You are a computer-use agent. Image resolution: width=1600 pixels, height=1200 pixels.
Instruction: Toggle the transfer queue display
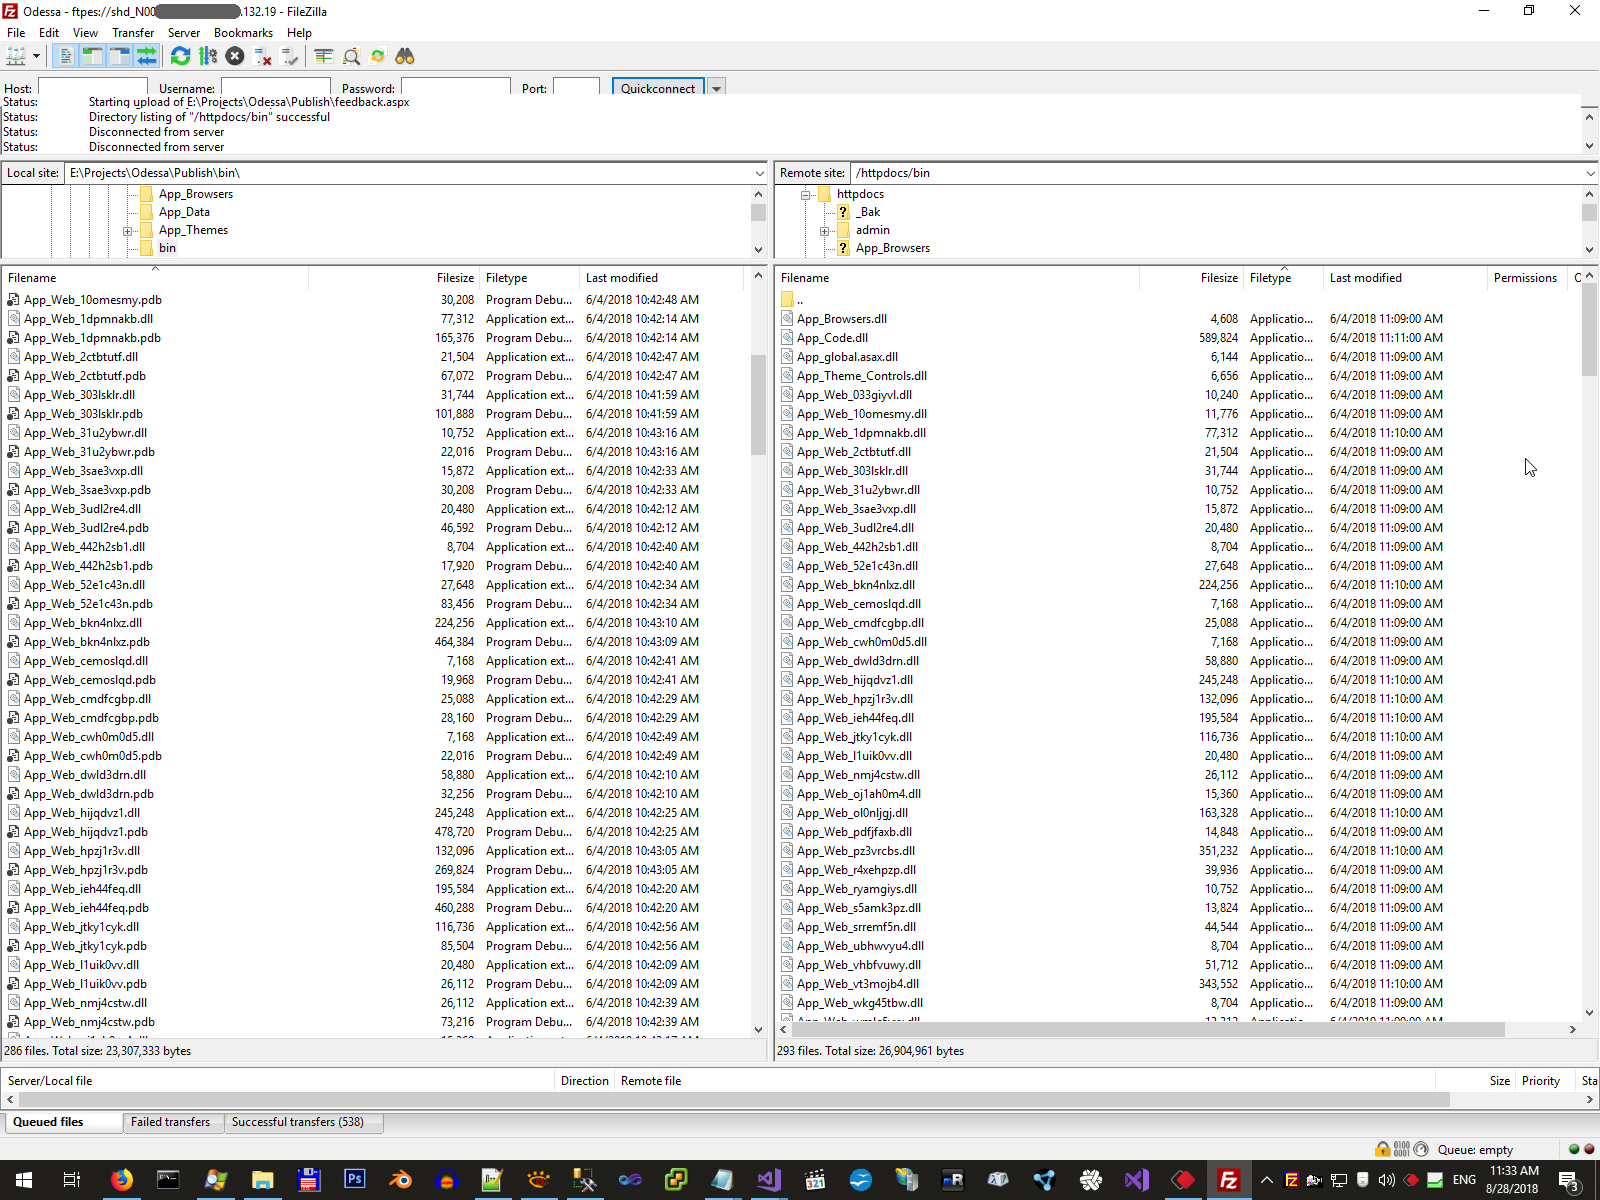pos(147,56)
